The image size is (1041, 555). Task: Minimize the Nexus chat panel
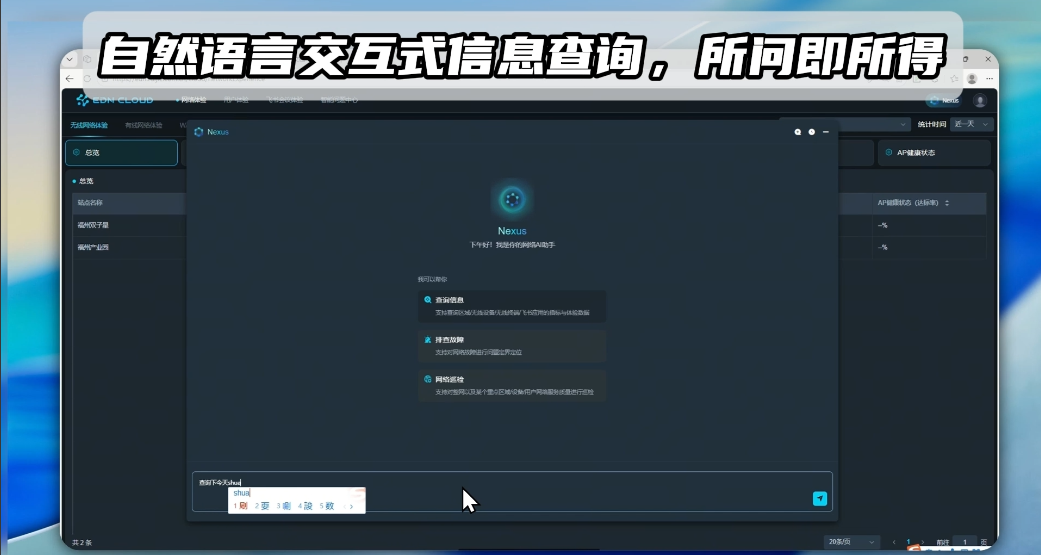[826, 132]
